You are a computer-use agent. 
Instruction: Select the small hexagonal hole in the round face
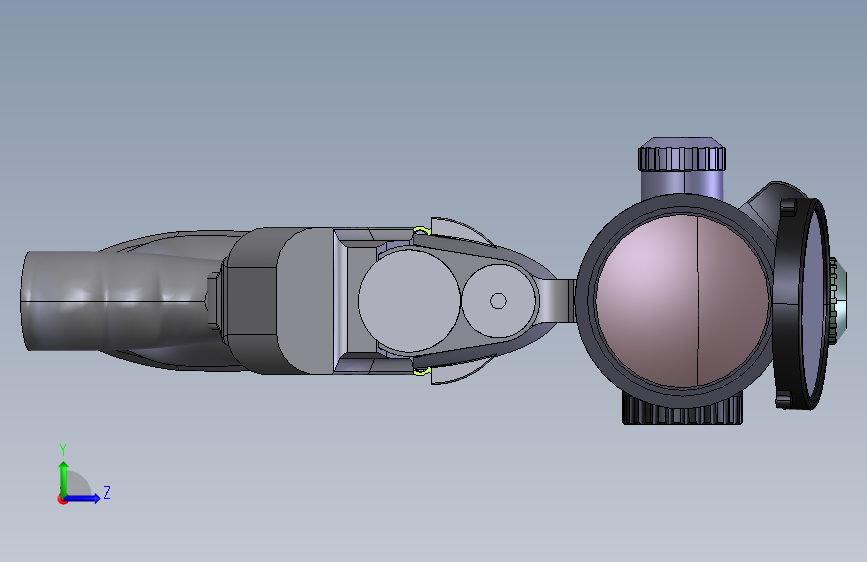click(498, 301)
